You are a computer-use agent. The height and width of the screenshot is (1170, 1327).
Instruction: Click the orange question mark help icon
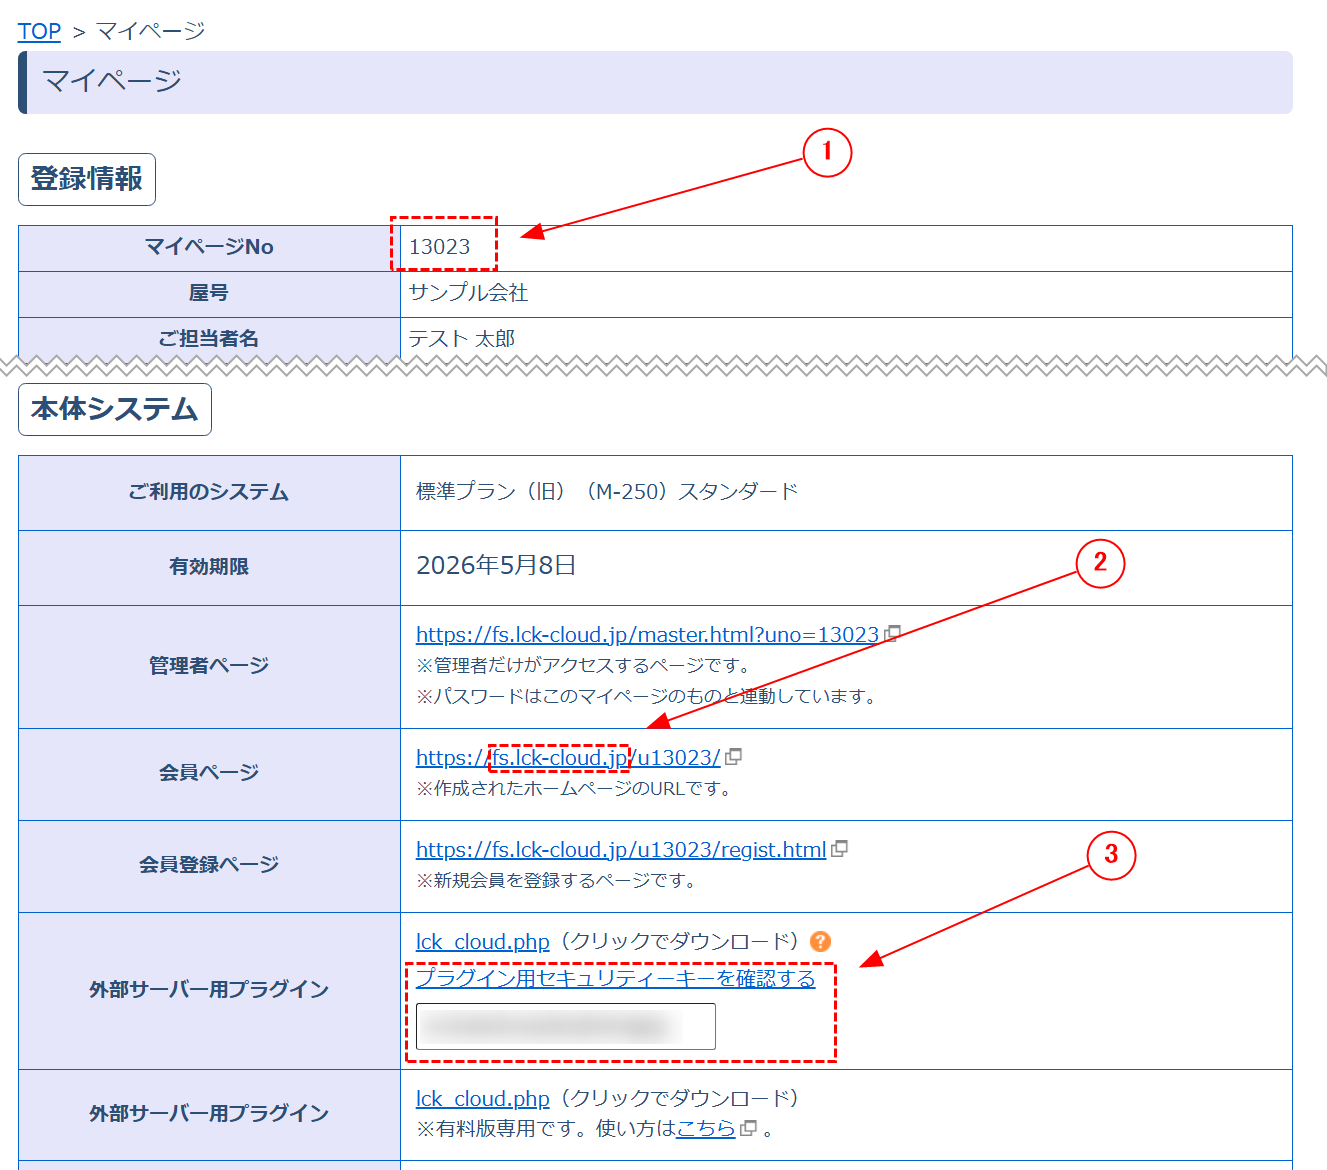point(820,942)
